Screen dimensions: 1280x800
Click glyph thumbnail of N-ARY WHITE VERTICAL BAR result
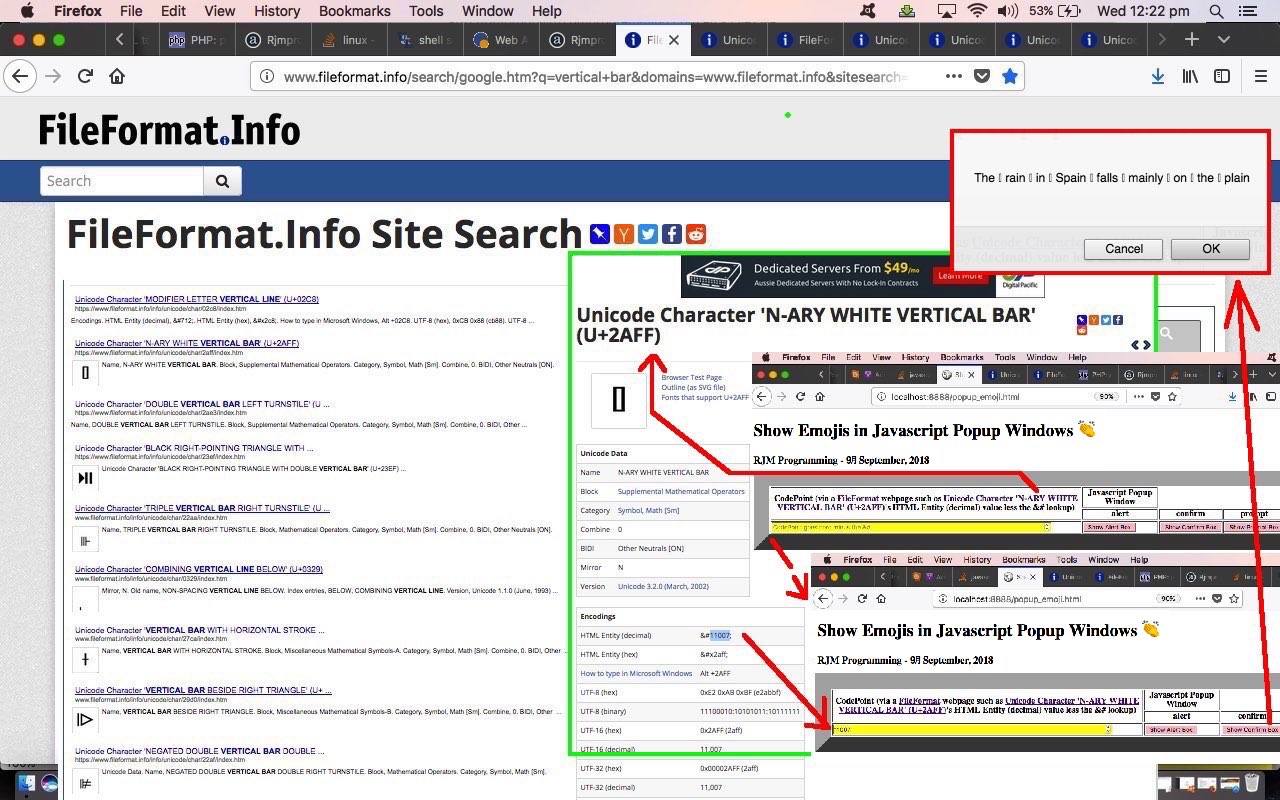85,373
